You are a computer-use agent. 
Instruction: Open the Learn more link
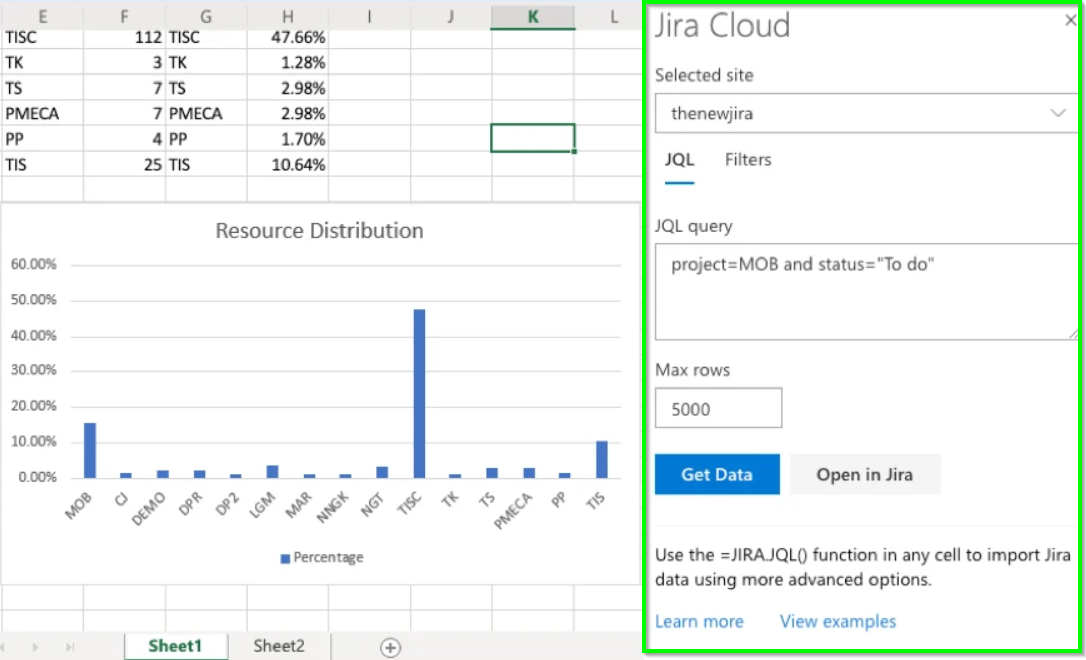699,621
